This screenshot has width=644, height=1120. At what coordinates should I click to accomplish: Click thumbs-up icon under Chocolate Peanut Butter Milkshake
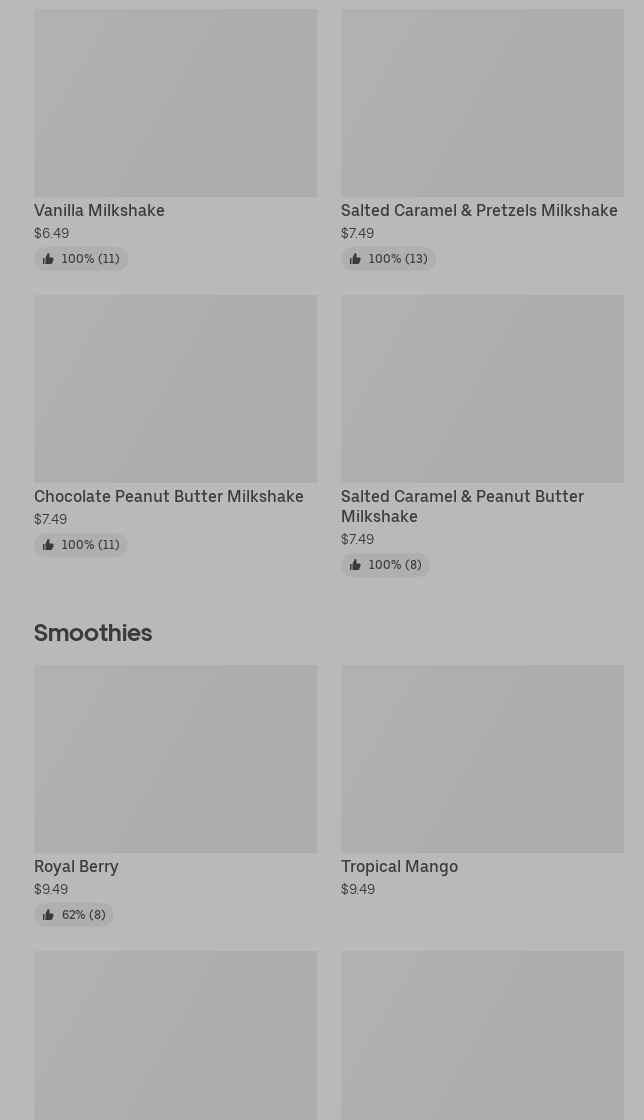(48, 545)
